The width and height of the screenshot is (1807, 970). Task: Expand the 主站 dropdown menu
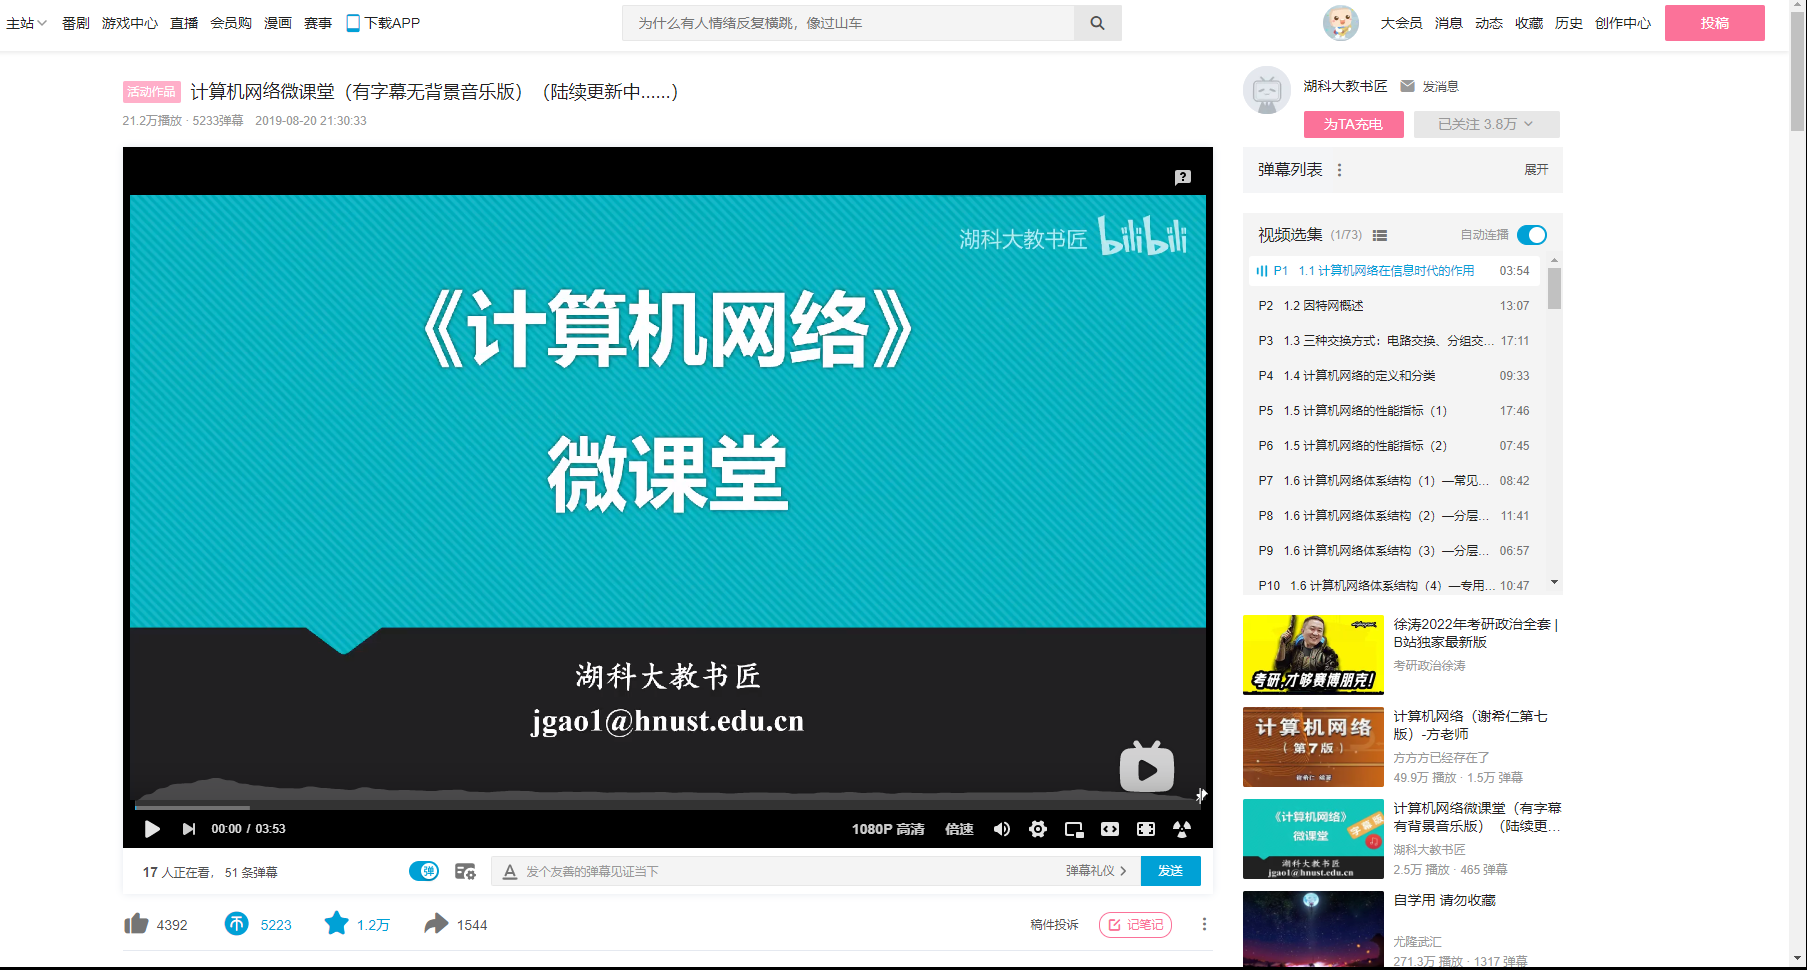(x=26, y=23)
